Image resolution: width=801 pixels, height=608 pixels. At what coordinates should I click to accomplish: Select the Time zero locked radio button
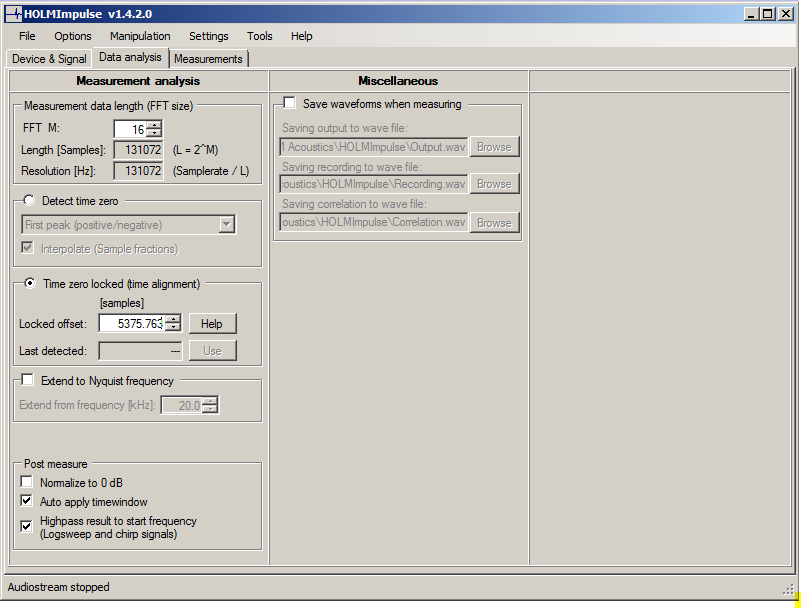click(30, 283)
